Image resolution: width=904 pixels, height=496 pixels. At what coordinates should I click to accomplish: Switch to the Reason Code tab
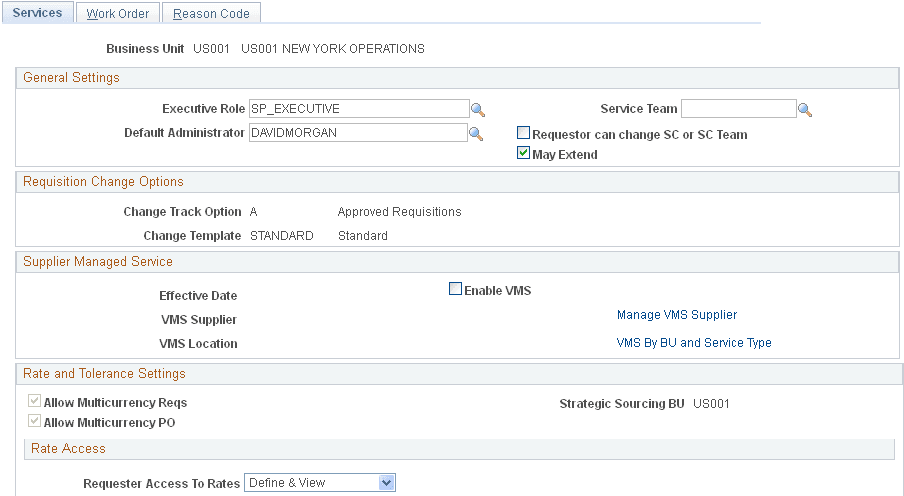click(x=211, y=13)
